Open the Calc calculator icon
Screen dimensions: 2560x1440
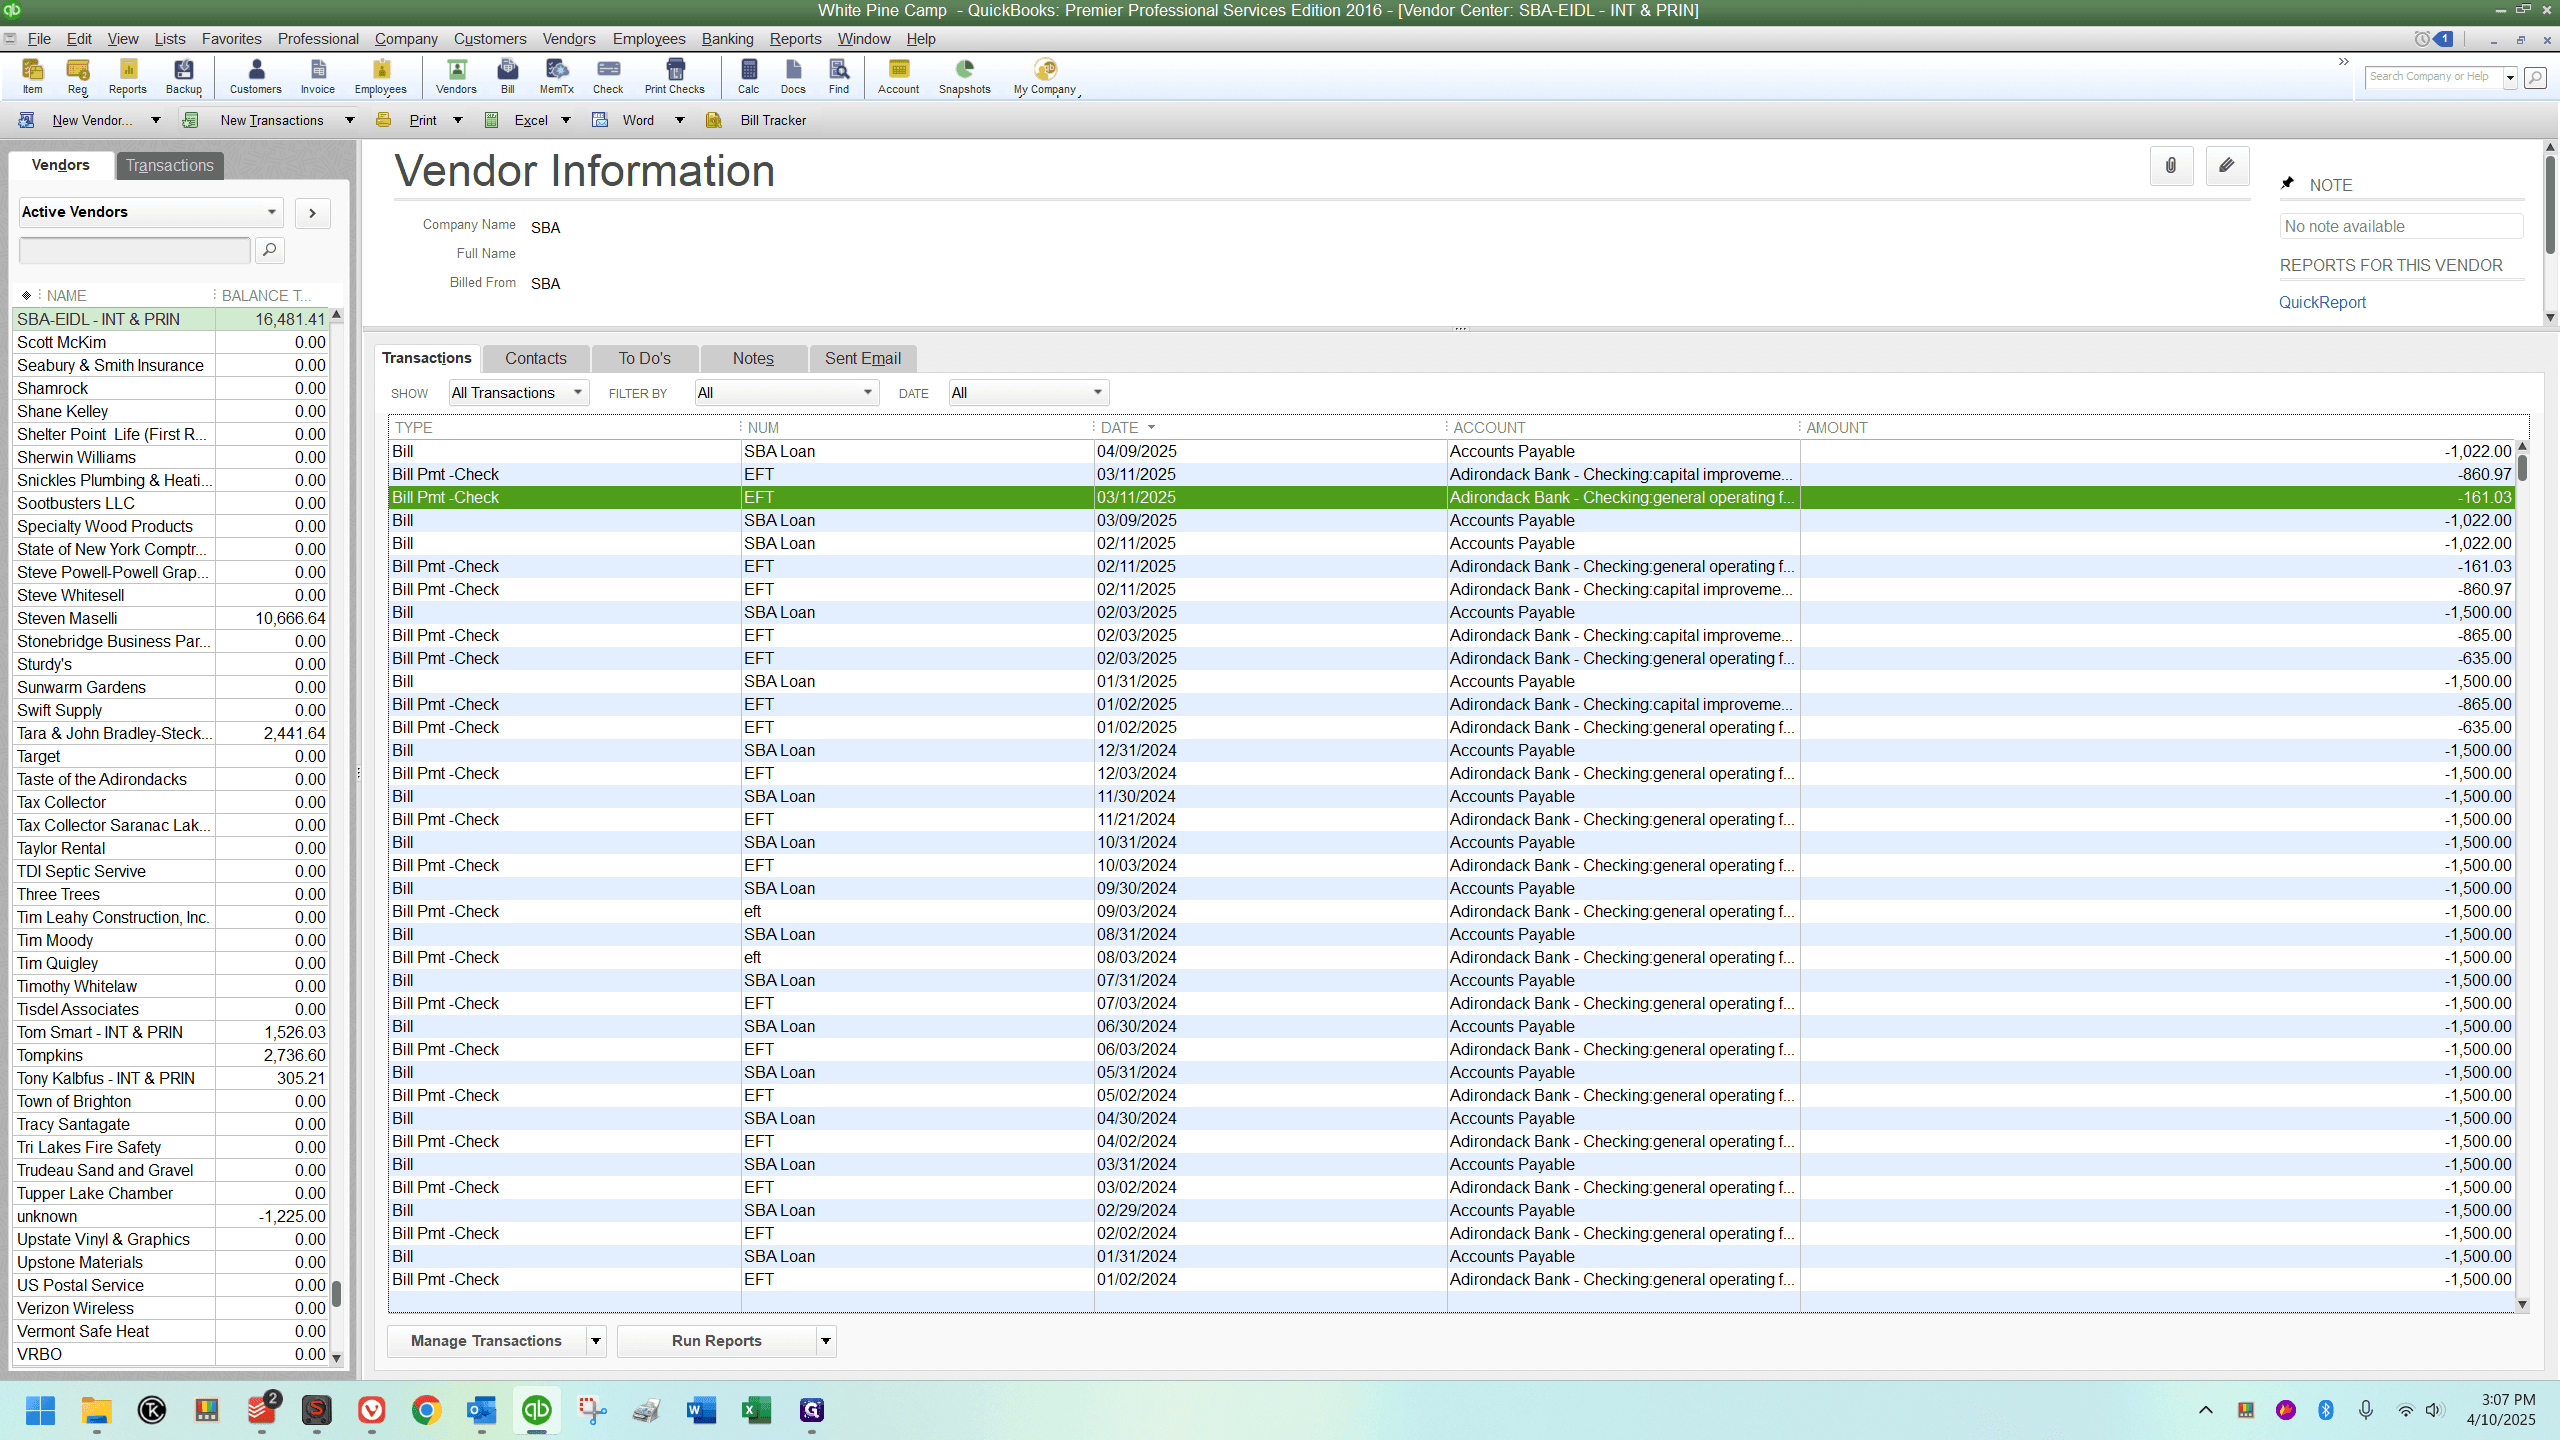point(749,76)
